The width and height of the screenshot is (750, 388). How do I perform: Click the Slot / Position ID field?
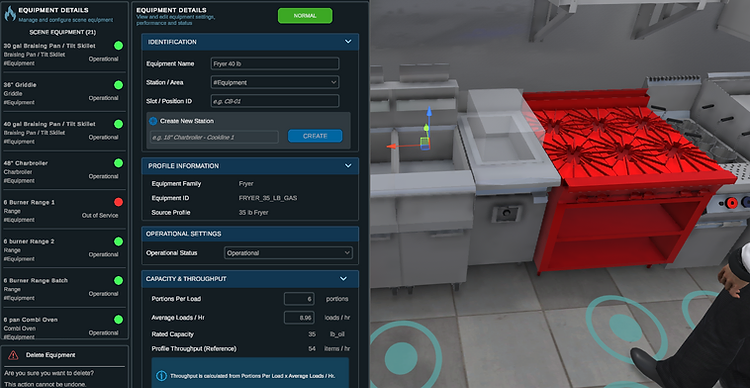point(275,101)
